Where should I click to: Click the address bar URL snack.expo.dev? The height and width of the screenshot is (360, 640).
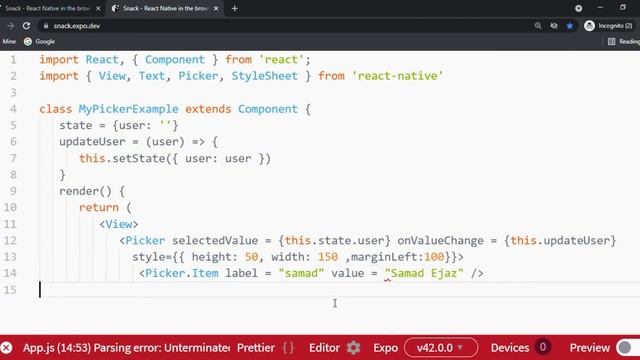(x=77, y=26)
